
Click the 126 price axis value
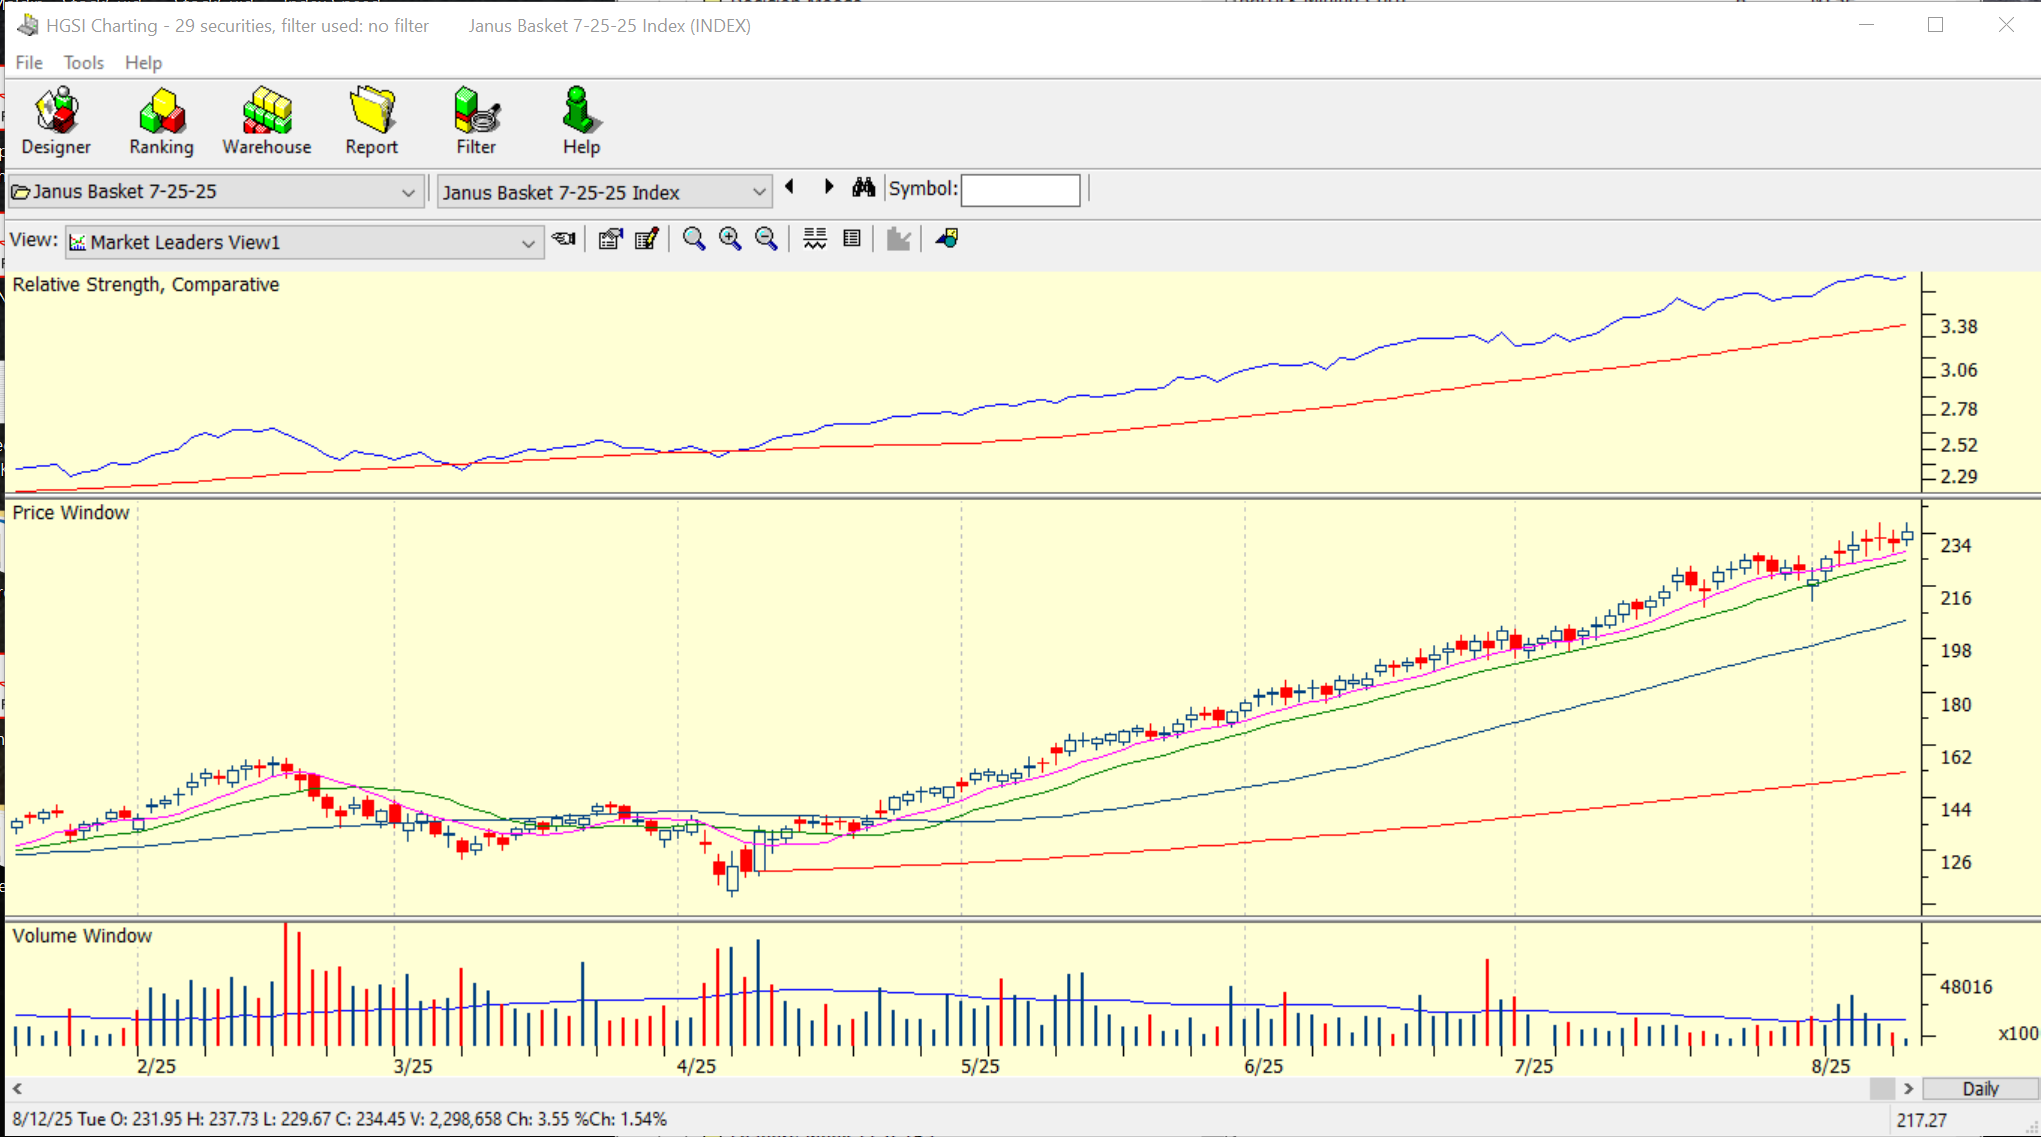coord(1956,862)
